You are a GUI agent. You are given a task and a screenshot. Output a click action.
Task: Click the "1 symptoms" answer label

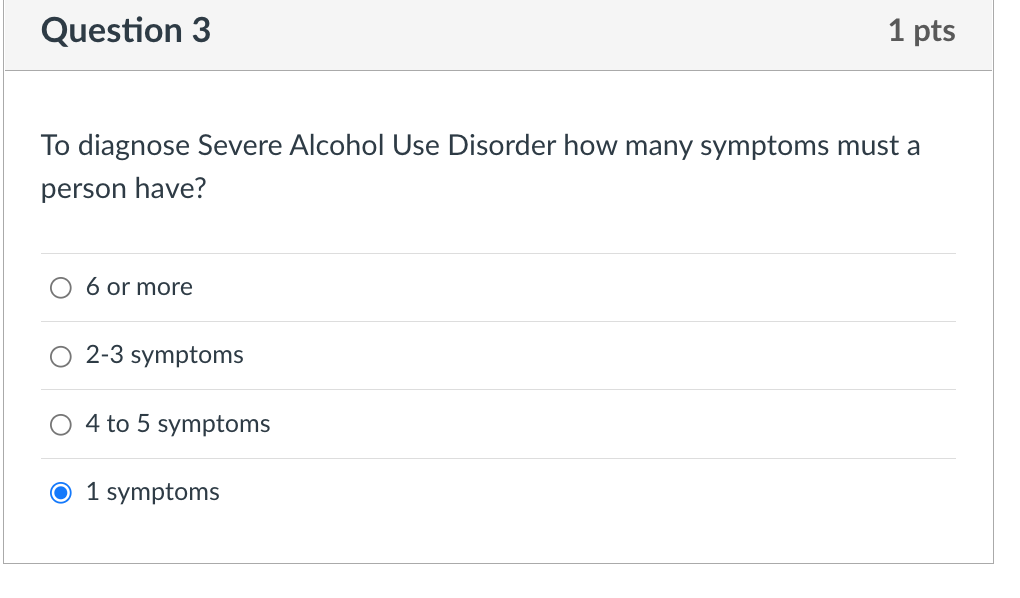[x=154, y=492]
